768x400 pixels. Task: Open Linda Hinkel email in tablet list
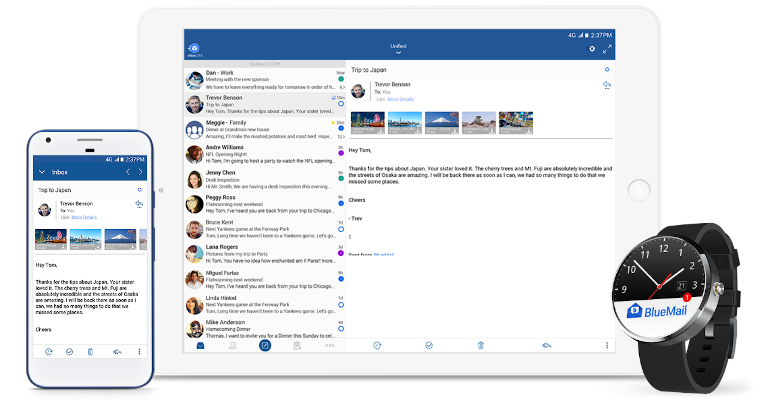point(265,304)
